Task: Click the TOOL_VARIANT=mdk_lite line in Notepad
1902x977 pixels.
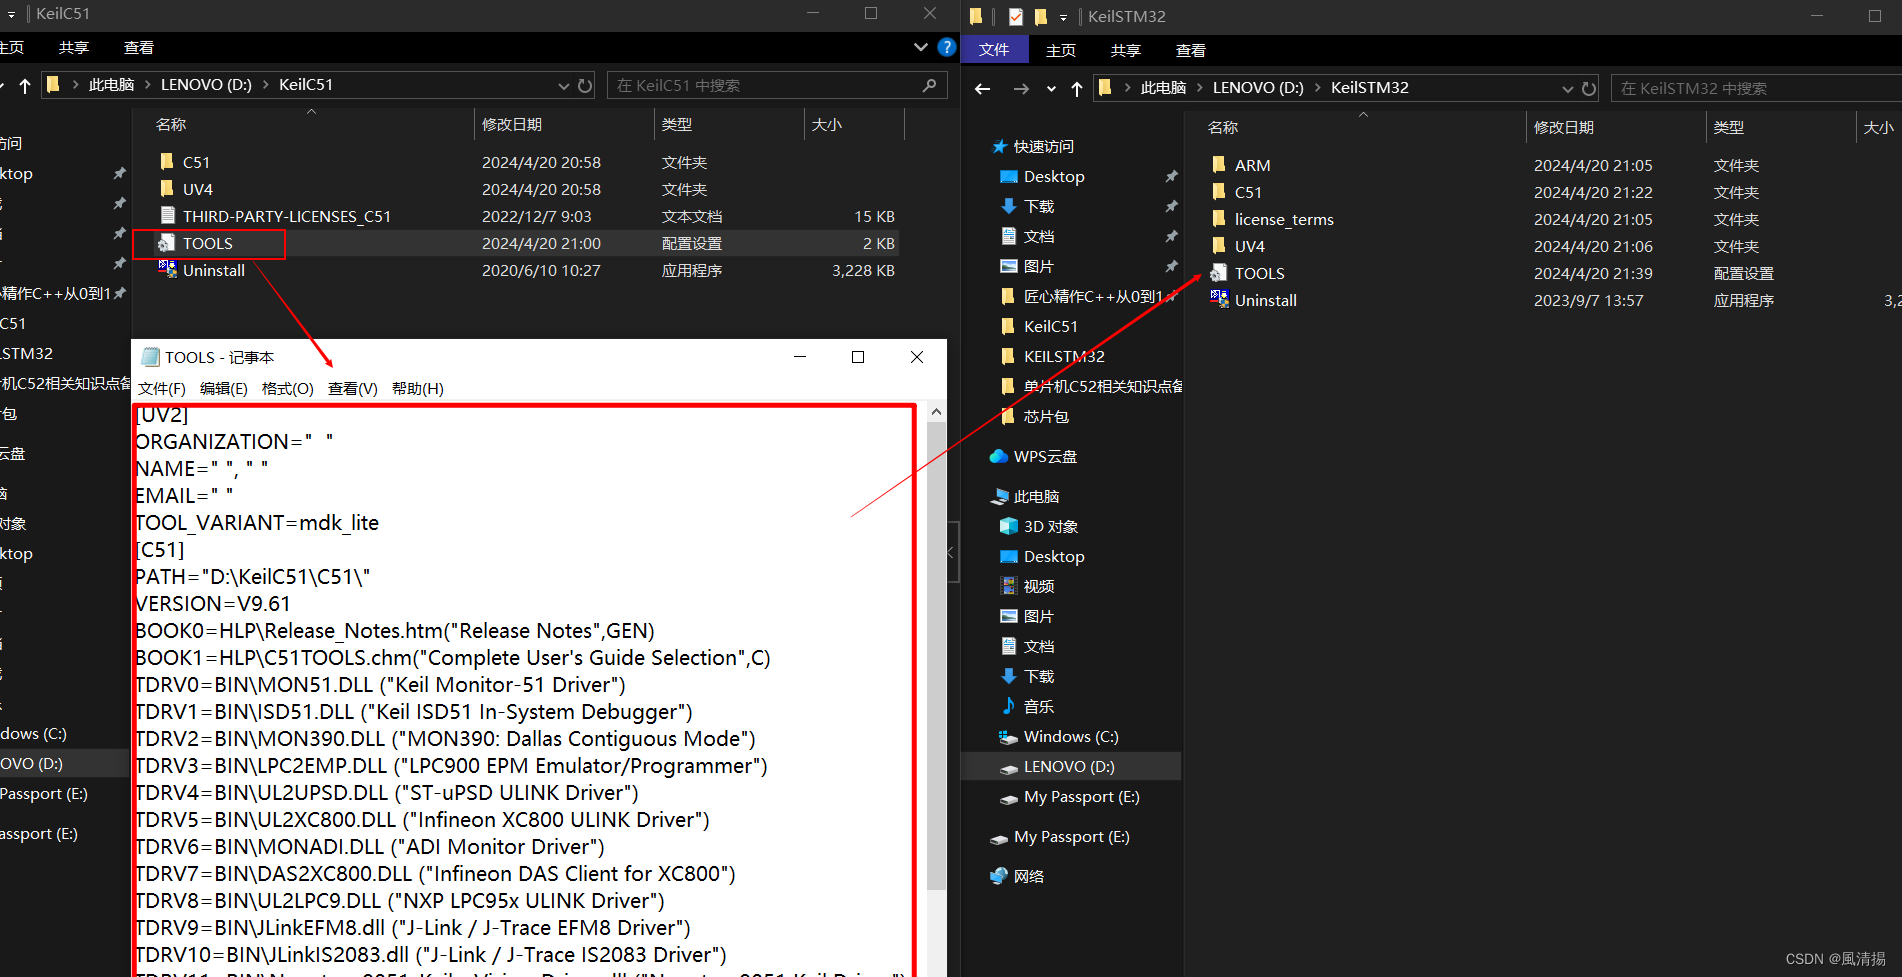Action: pos(257,523)
